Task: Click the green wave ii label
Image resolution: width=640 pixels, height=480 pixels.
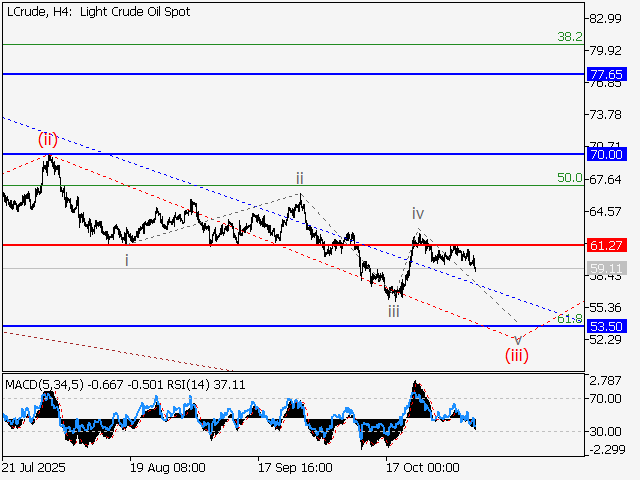Action: pyautogui.click(x=299, y=178)
